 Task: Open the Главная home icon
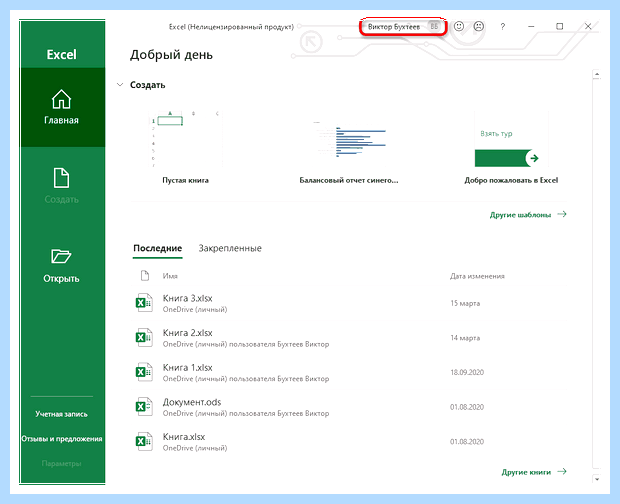coord(61,99)
